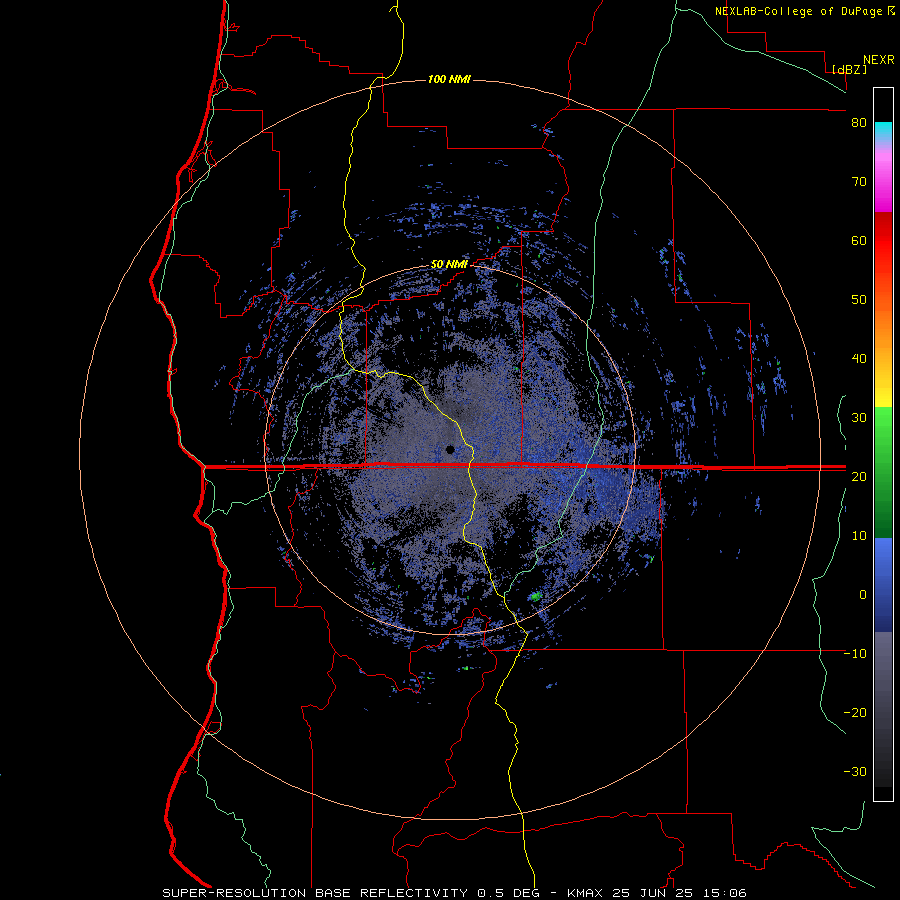Click the red segment of color bar
Screen dimensions: 900x900
click(x=883, y=241)
